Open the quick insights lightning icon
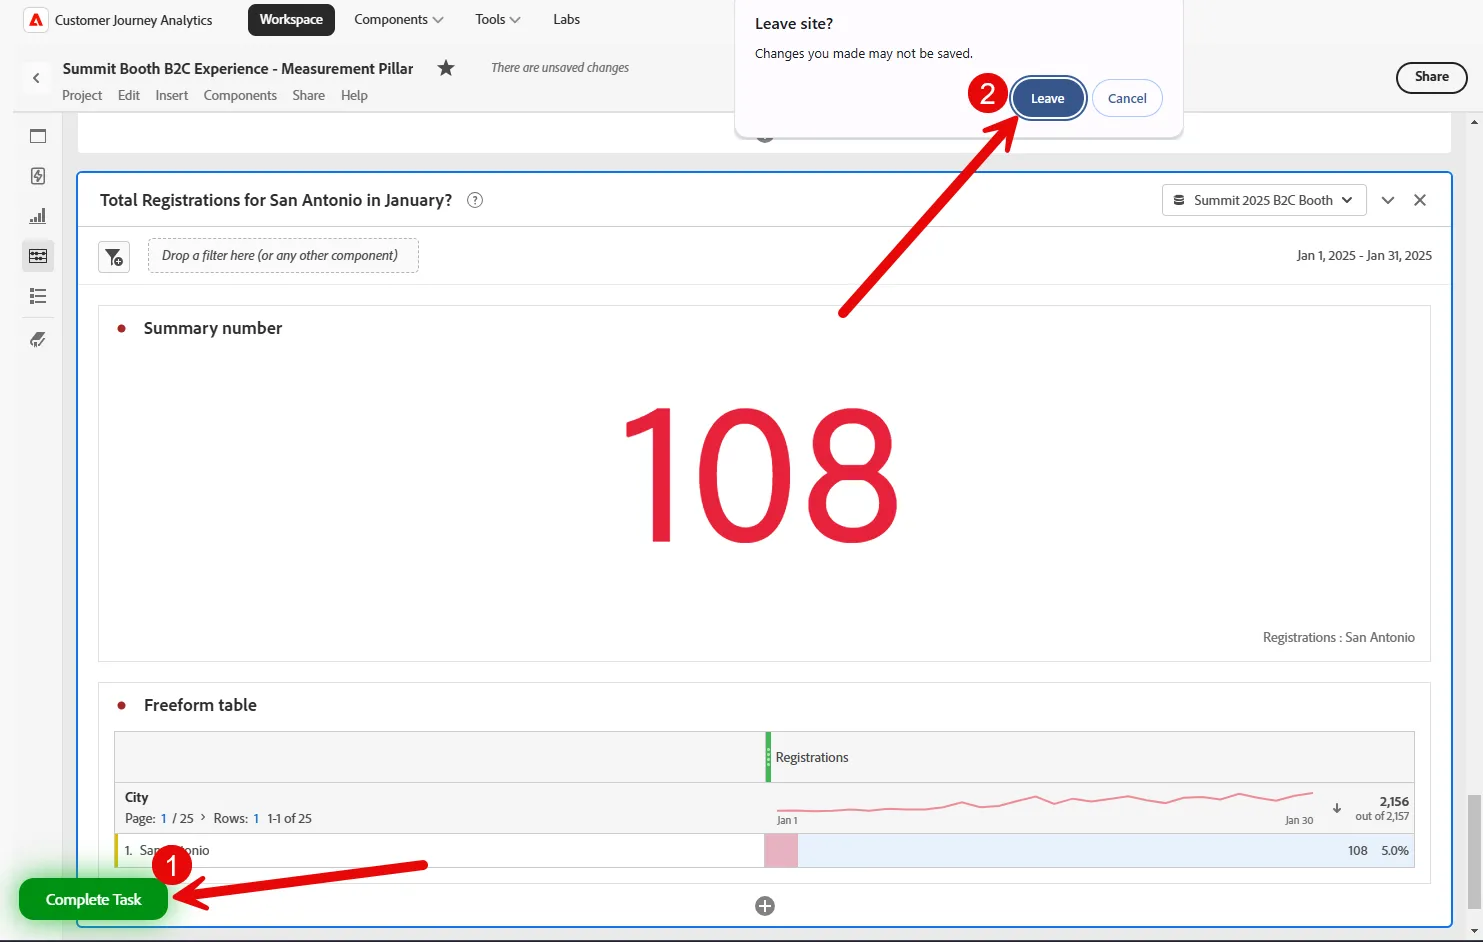 tap(38, 176)
